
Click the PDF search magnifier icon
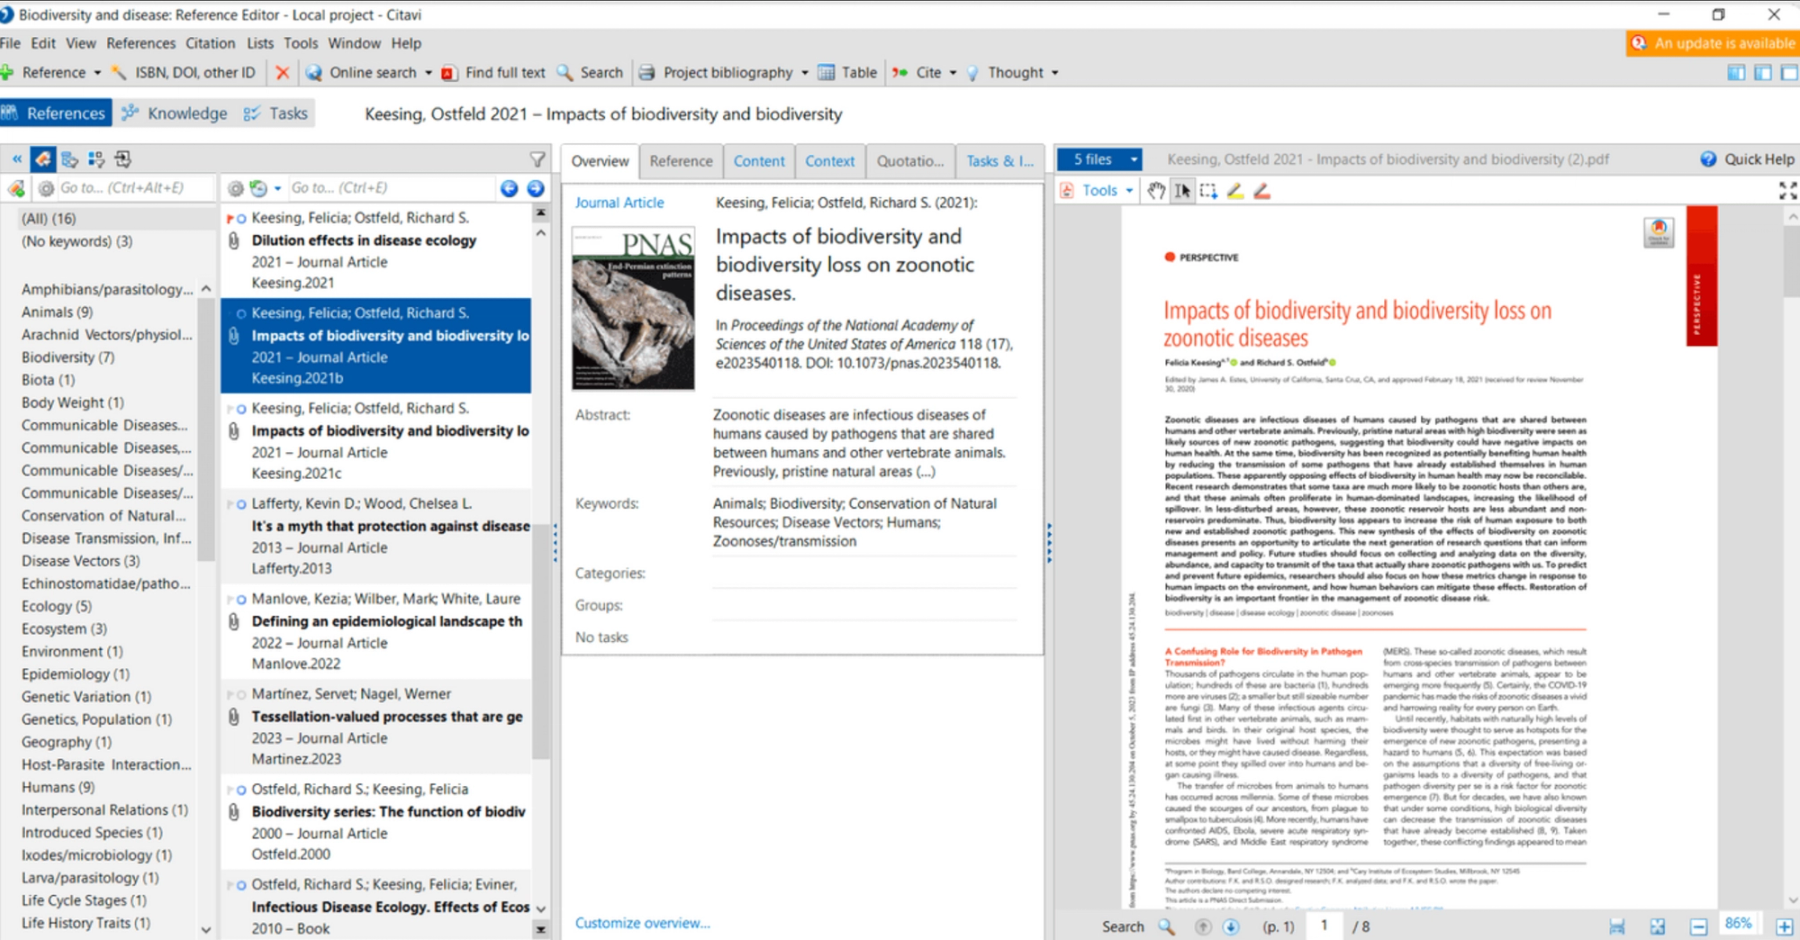(1166, 927)
